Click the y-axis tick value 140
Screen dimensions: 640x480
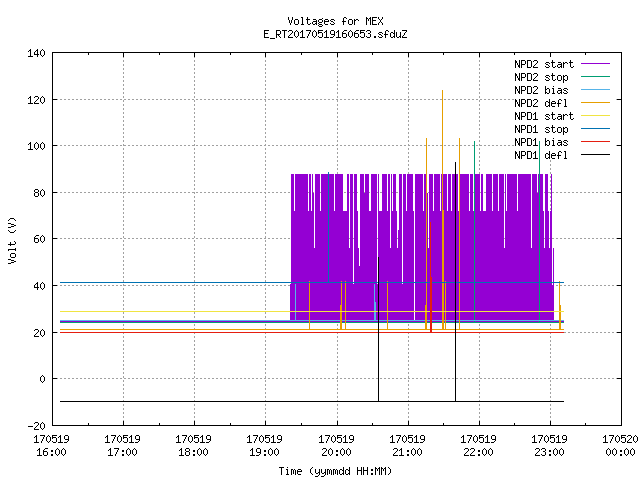point(36,53)
